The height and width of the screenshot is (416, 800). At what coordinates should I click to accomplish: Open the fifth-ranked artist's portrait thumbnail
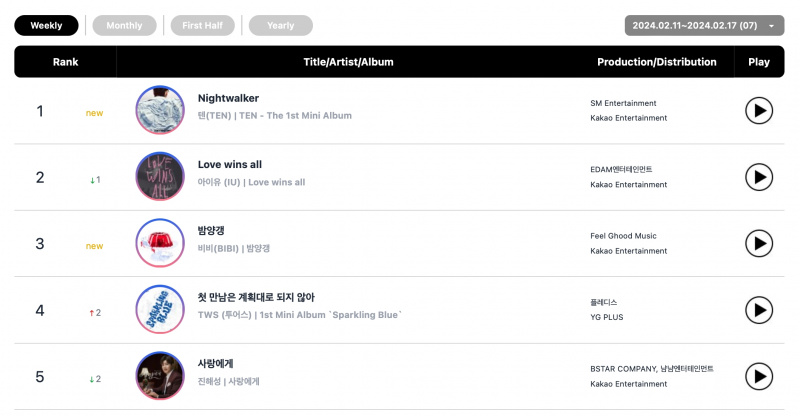[160, 376]
